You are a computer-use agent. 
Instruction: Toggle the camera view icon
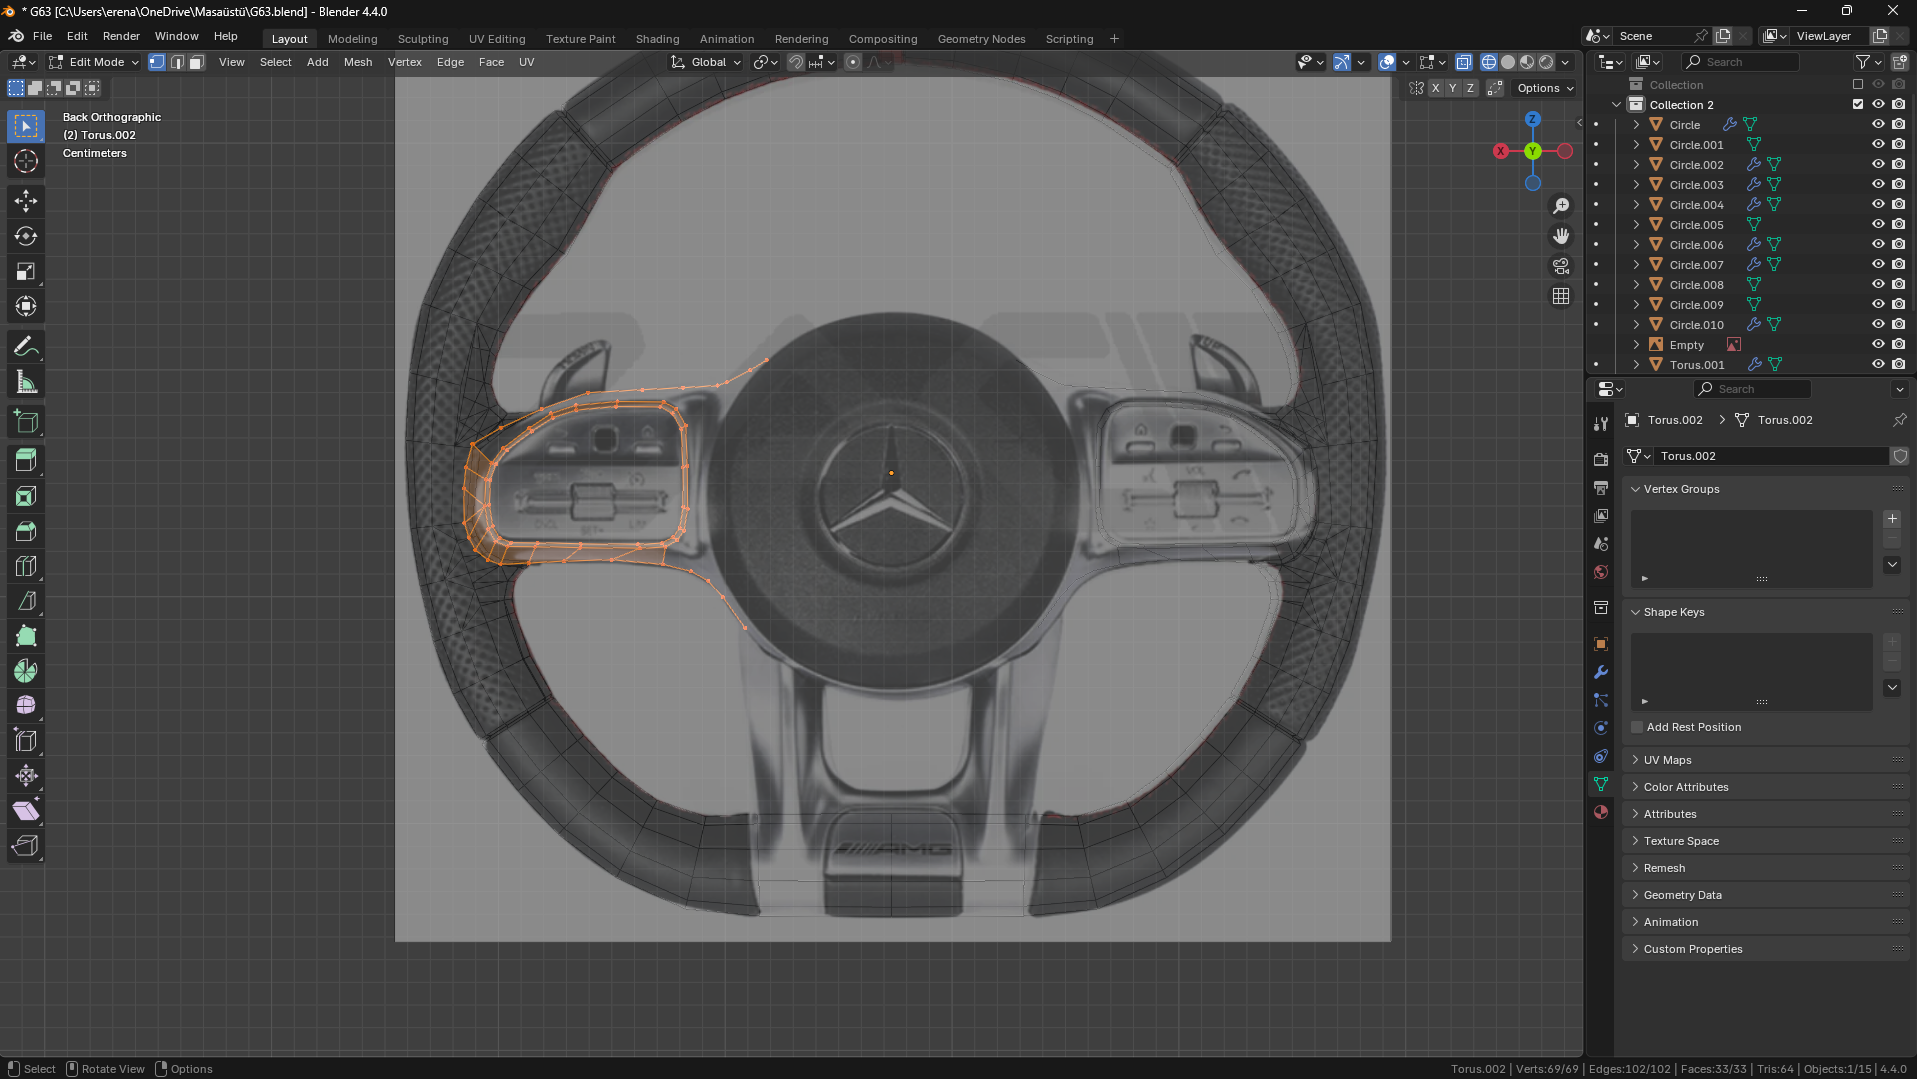(x=1561, y=266)
